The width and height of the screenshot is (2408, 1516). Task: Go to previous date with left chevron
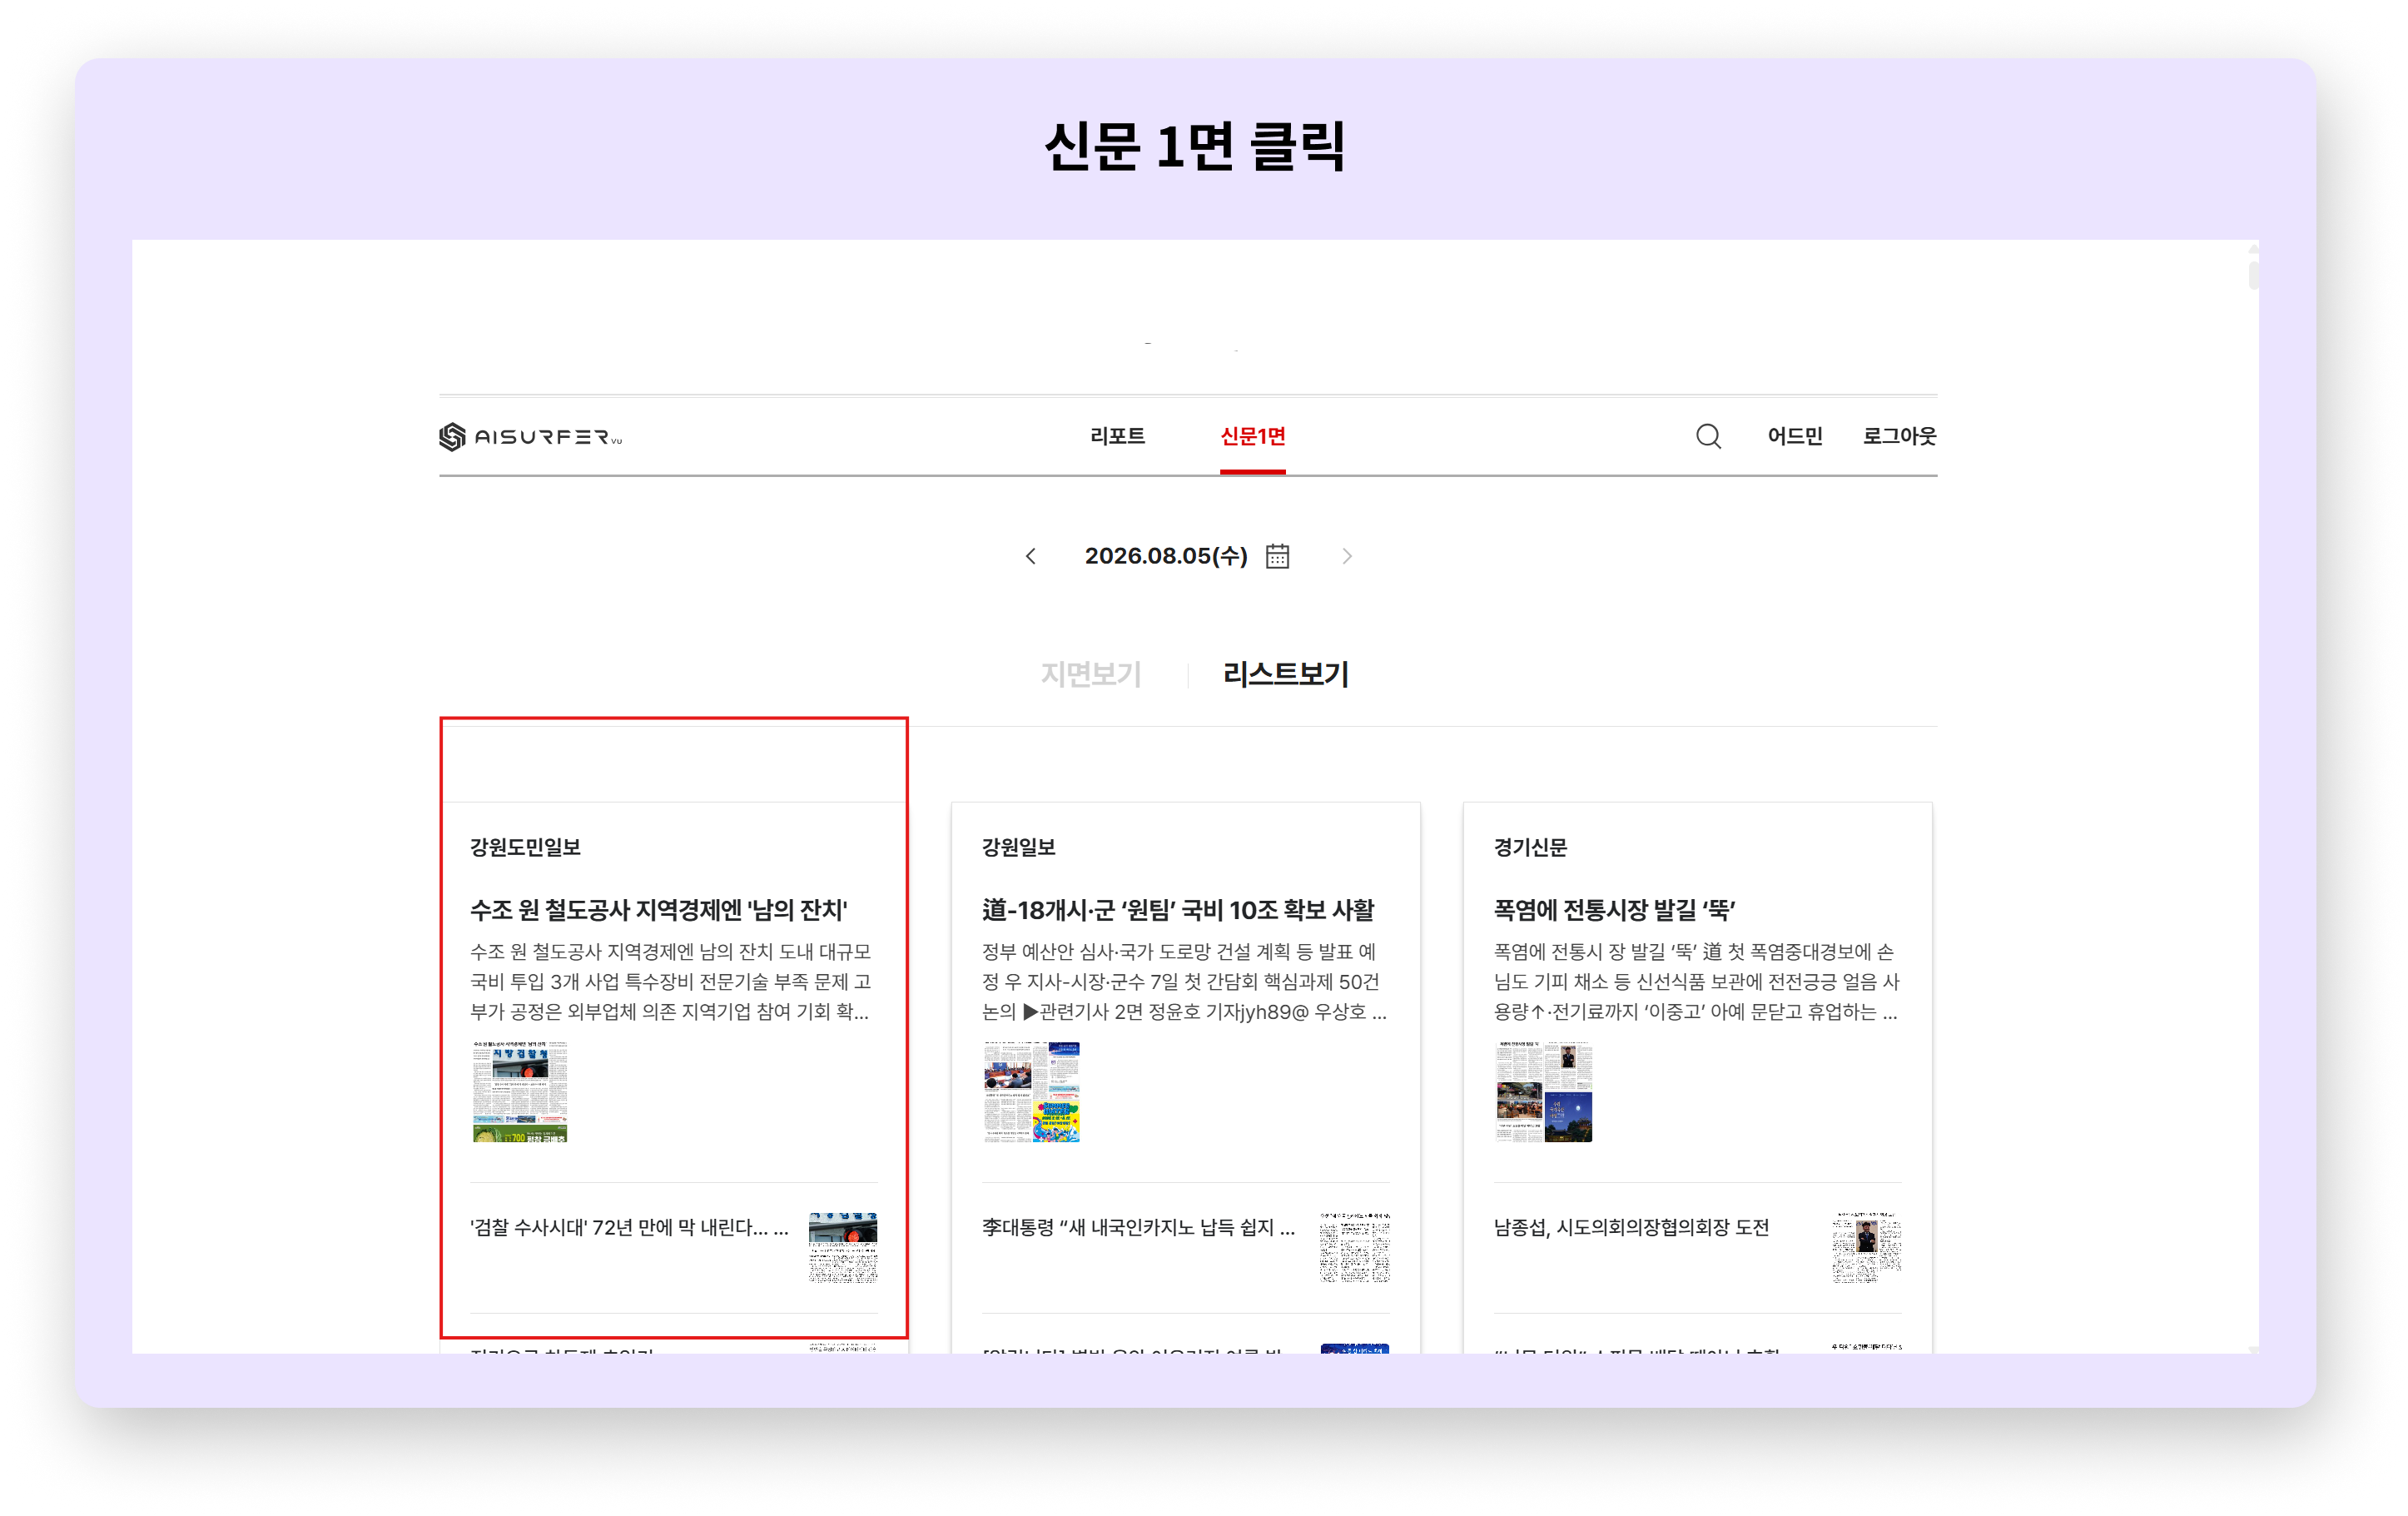tap(1030, 556)
